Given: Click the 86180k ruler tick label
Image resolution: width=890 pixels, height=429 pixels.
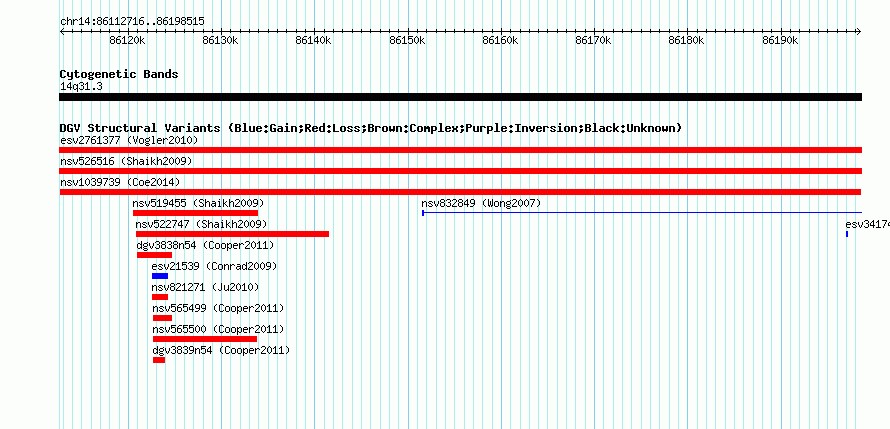Looking at the screenshot, I should click(686, 40).
